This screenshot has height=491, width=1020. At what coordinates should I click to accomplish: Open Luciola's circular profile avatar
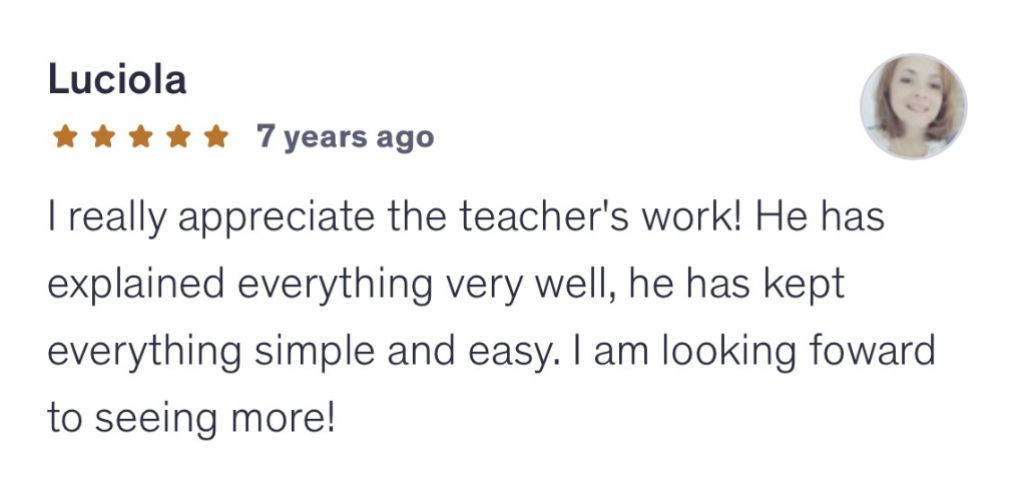tap(913, 106)
